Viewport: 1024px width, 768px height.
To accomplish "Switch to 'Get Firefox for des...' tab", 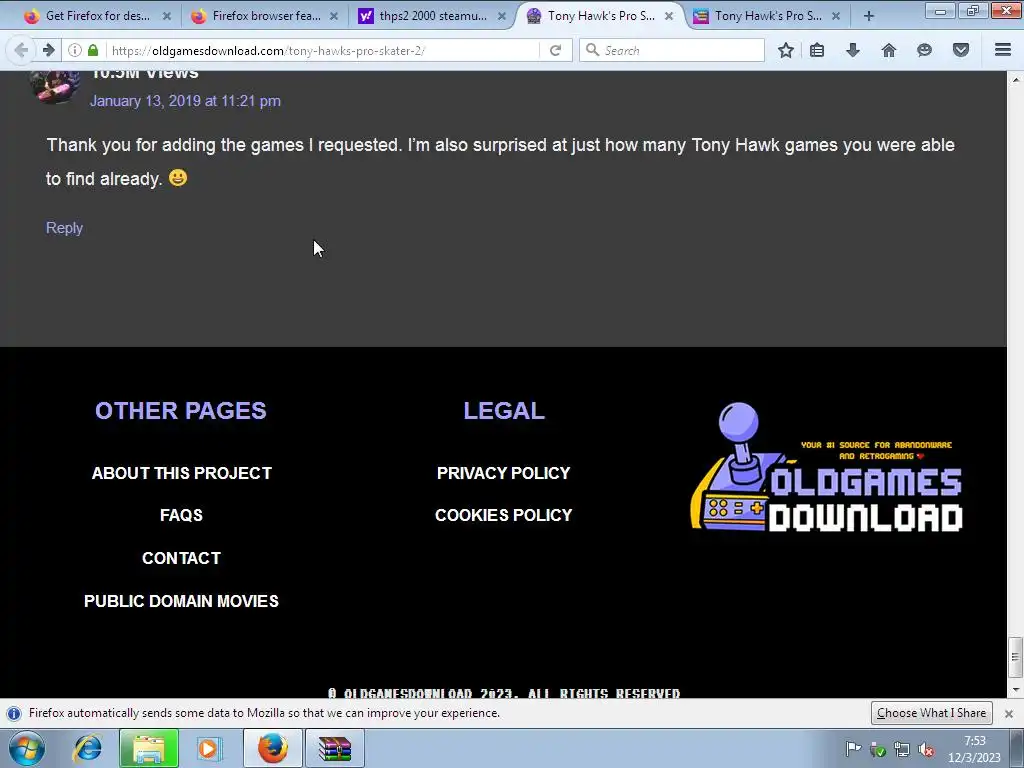I will point(97,16).
